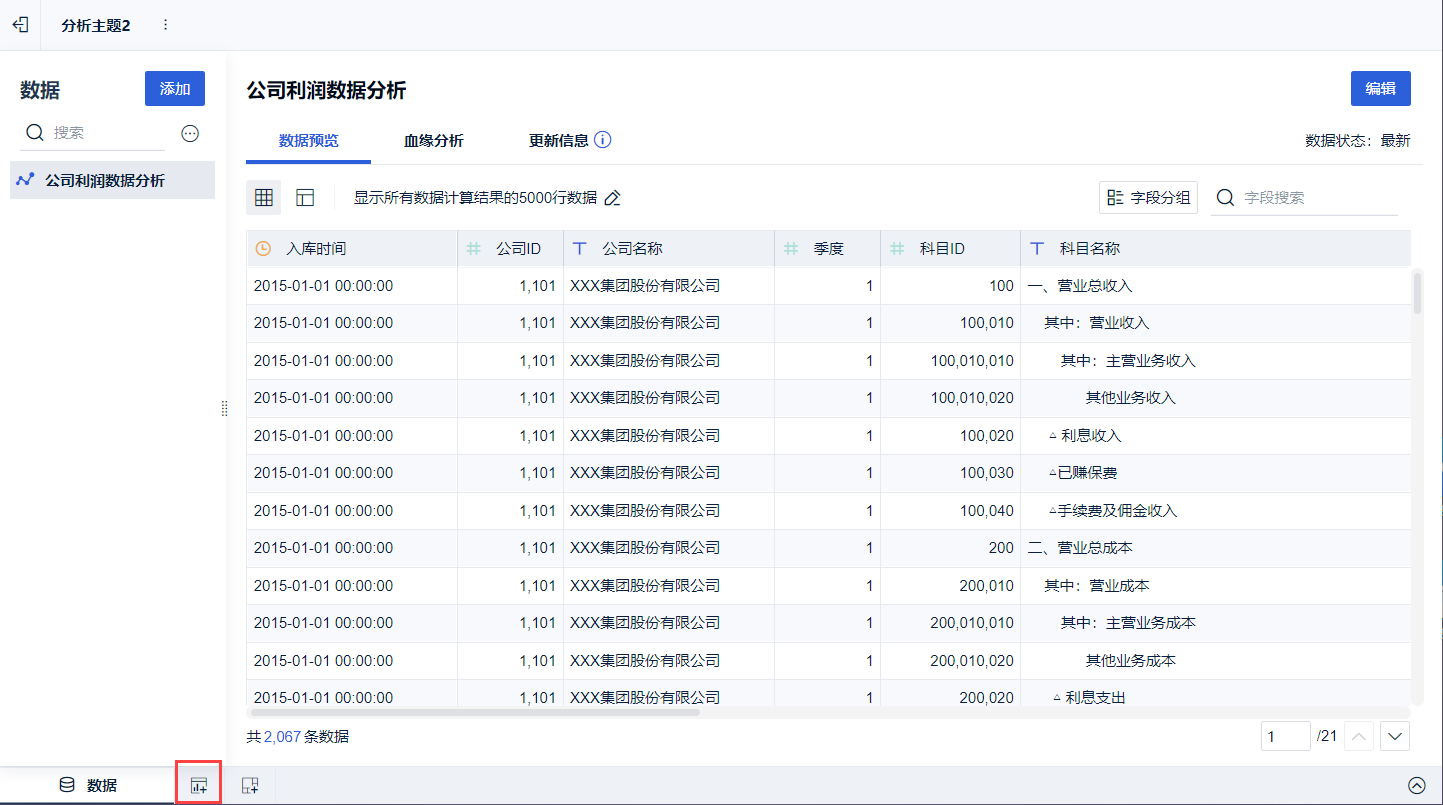This screenshot has width=1443, height=805.
Task: Click the info icon next to 更新信息
Action: [603, 140]
